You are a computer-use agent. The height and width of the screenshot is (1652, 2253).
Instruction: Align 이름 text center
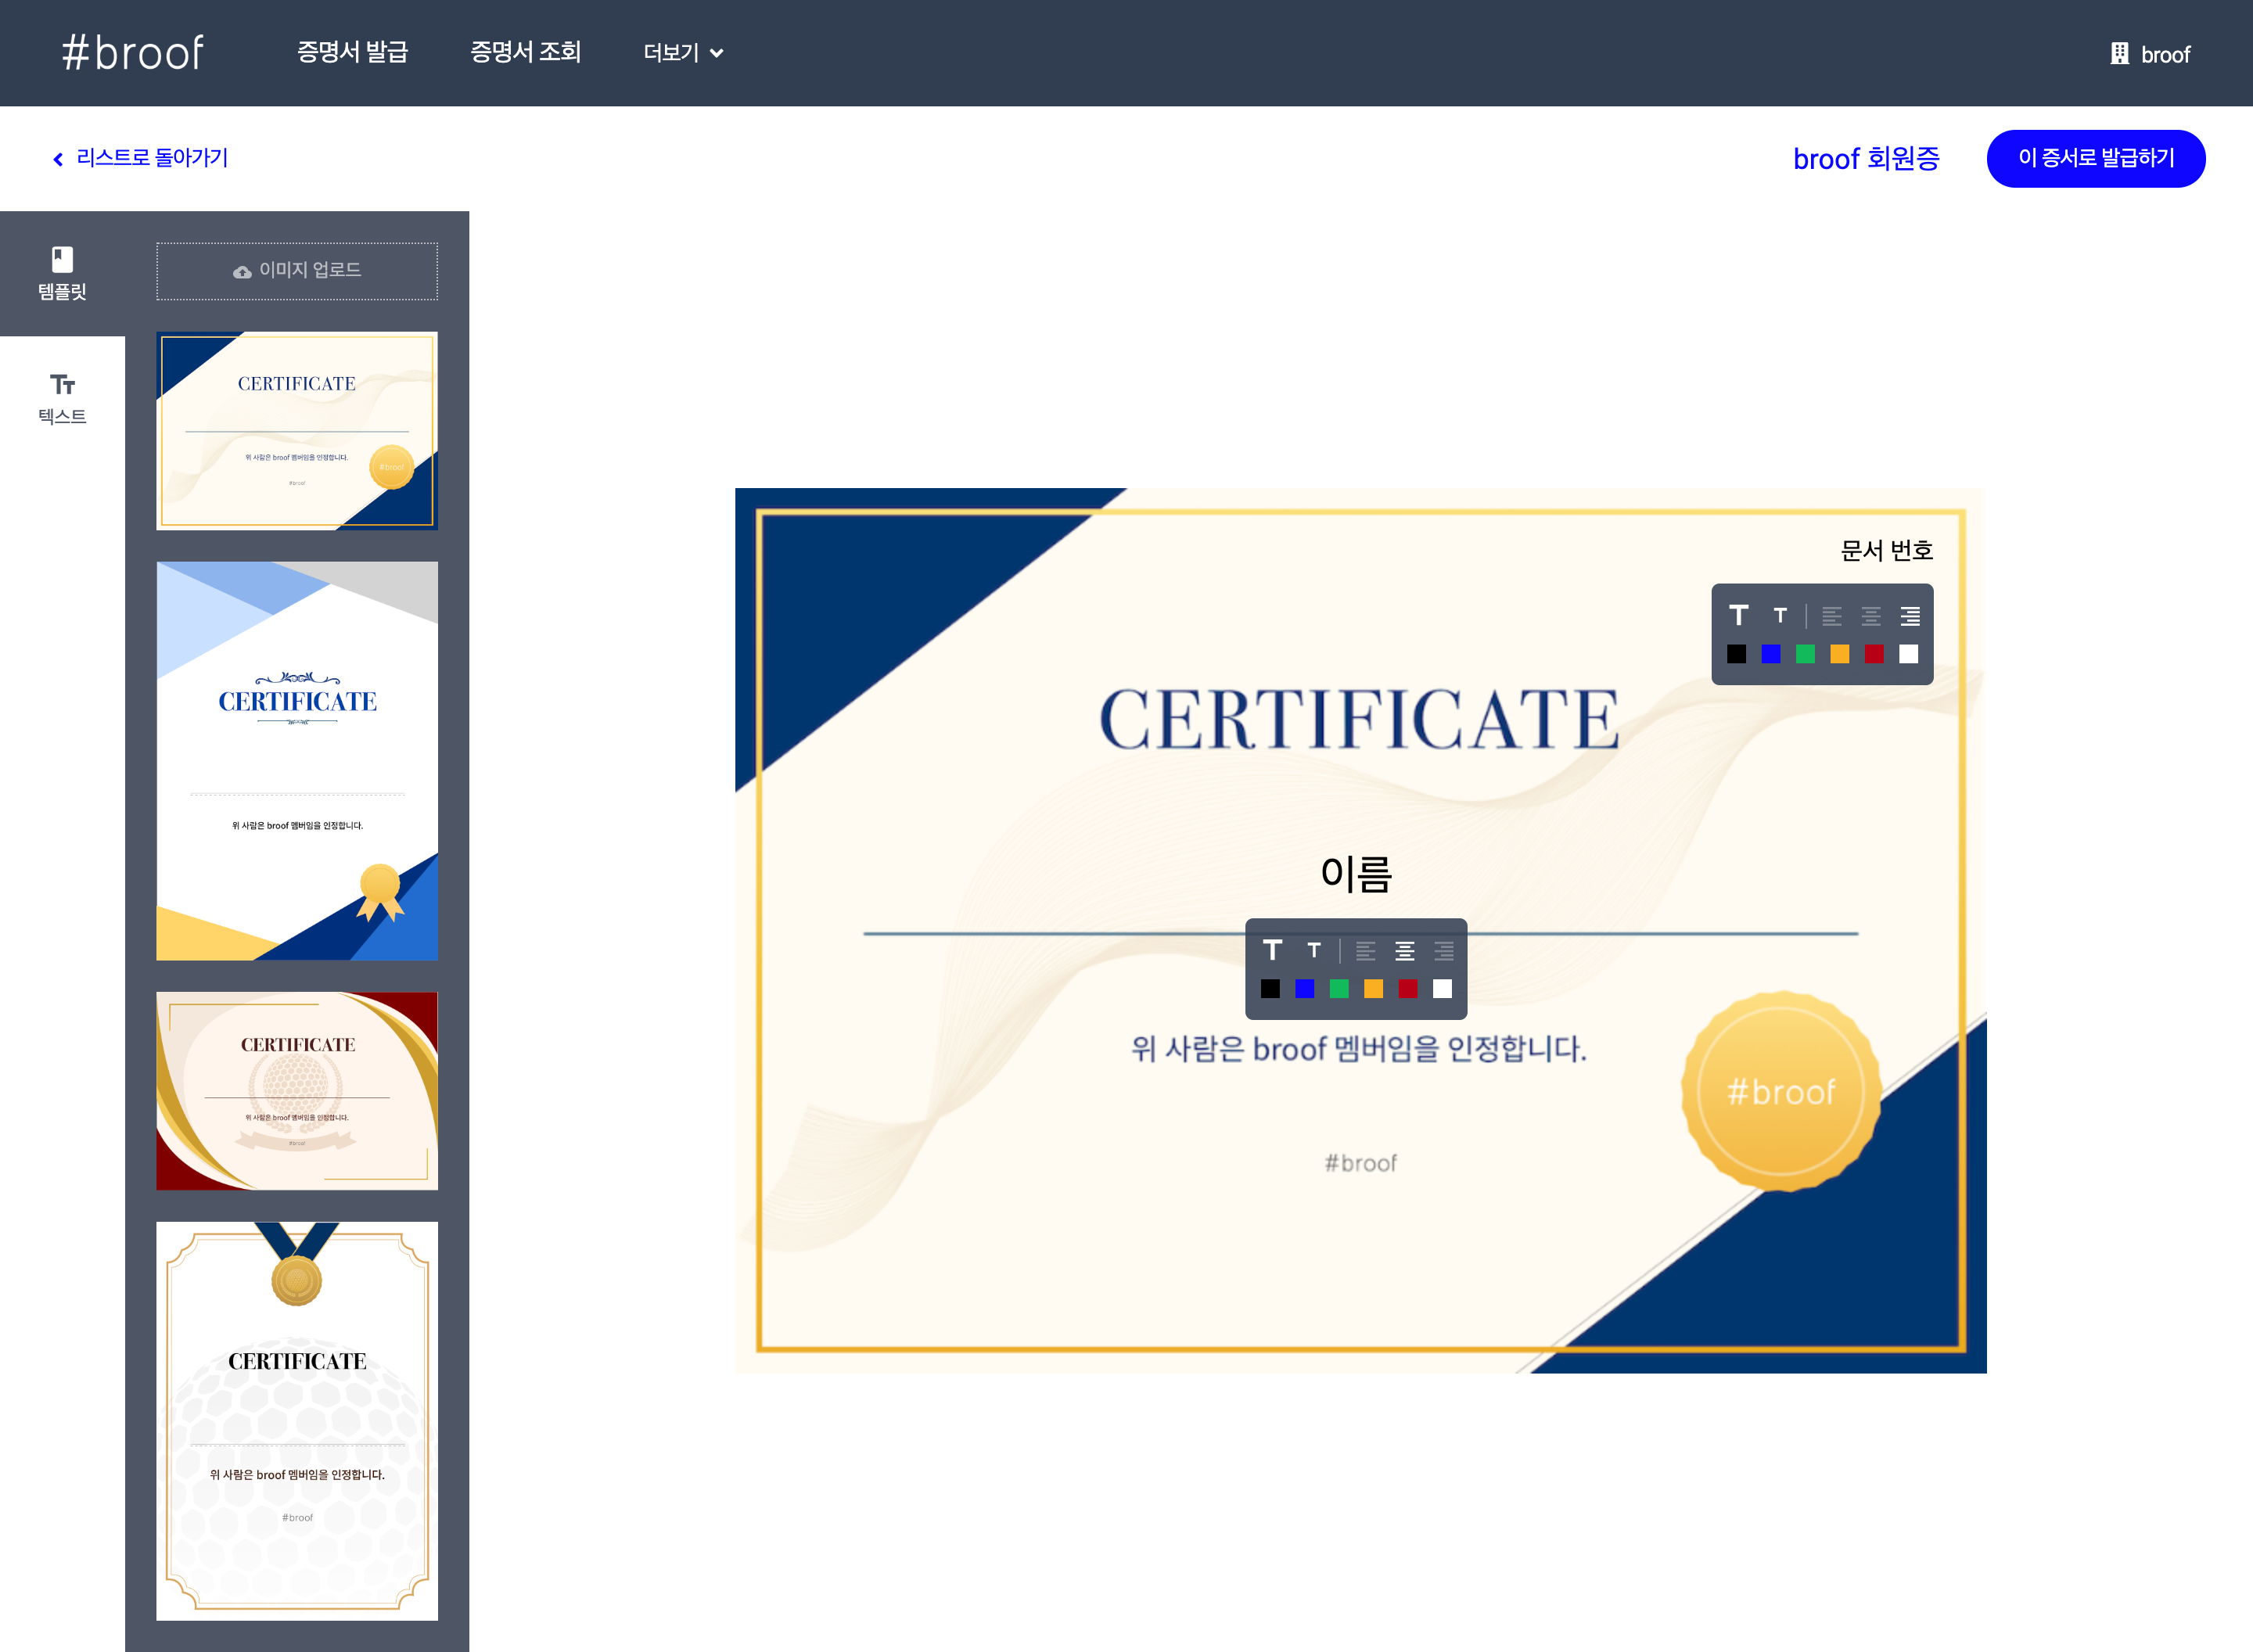(x=1405, y=951)
